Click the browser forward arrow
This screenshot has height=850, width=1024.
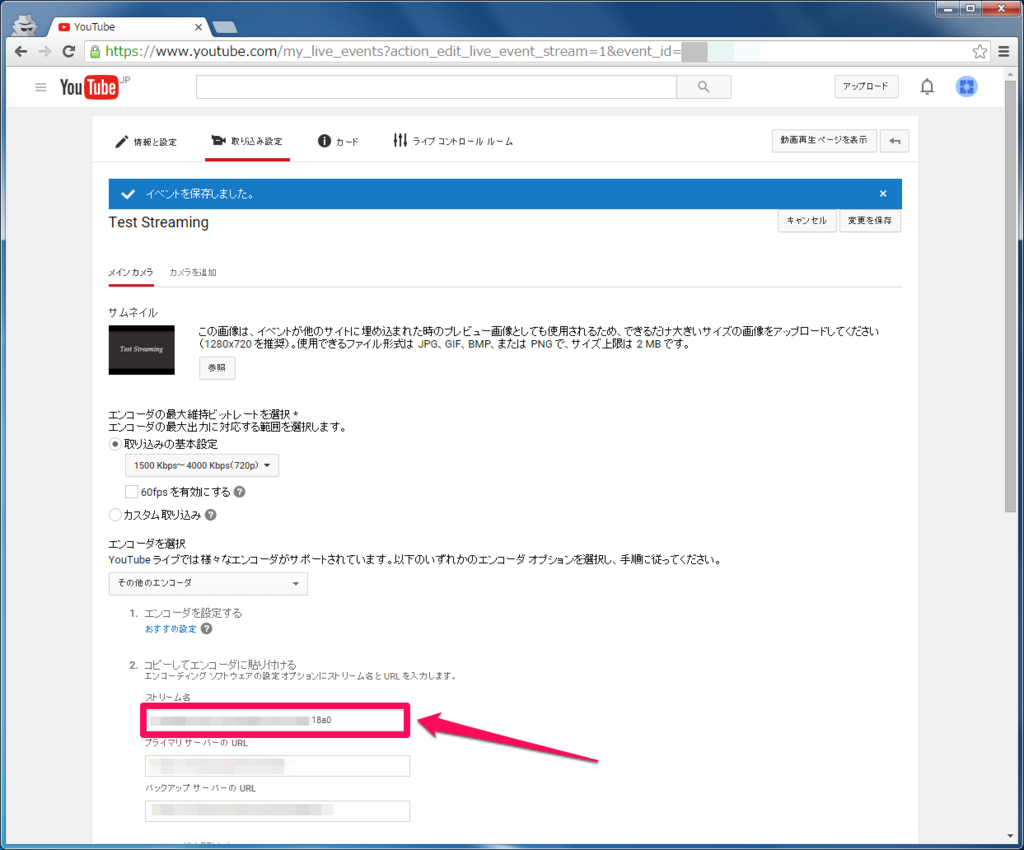click(x=44, y=51)
